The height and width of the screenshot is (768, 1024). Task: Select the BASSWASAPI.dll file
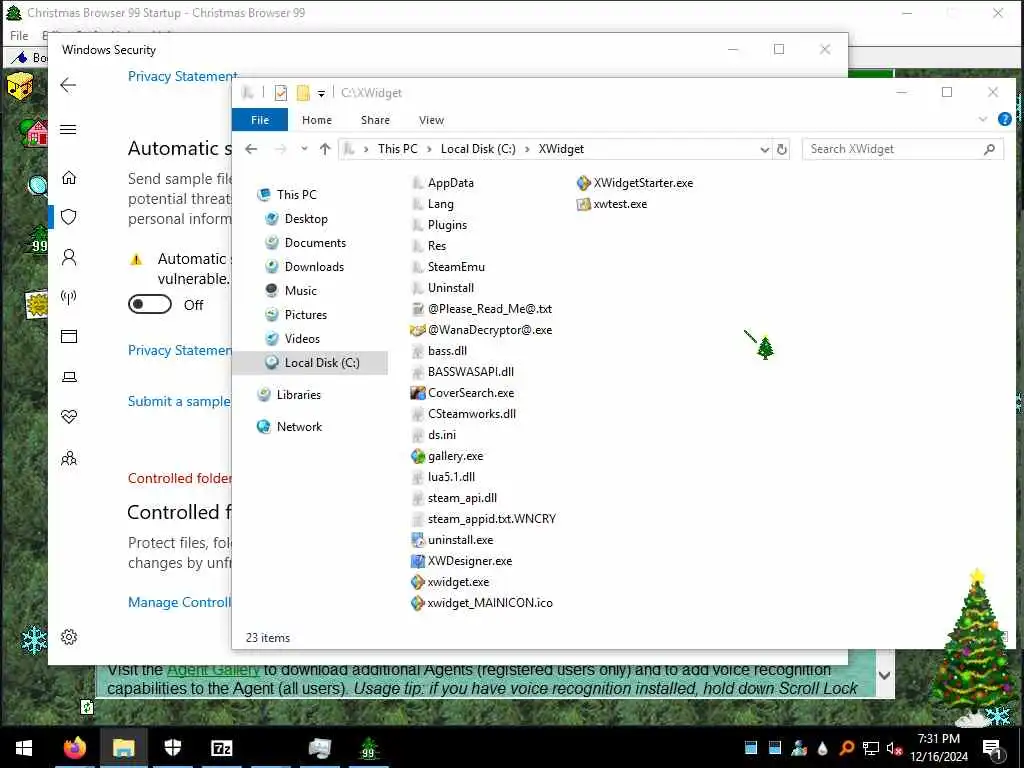pyautogui.click(x=462, y=372)
